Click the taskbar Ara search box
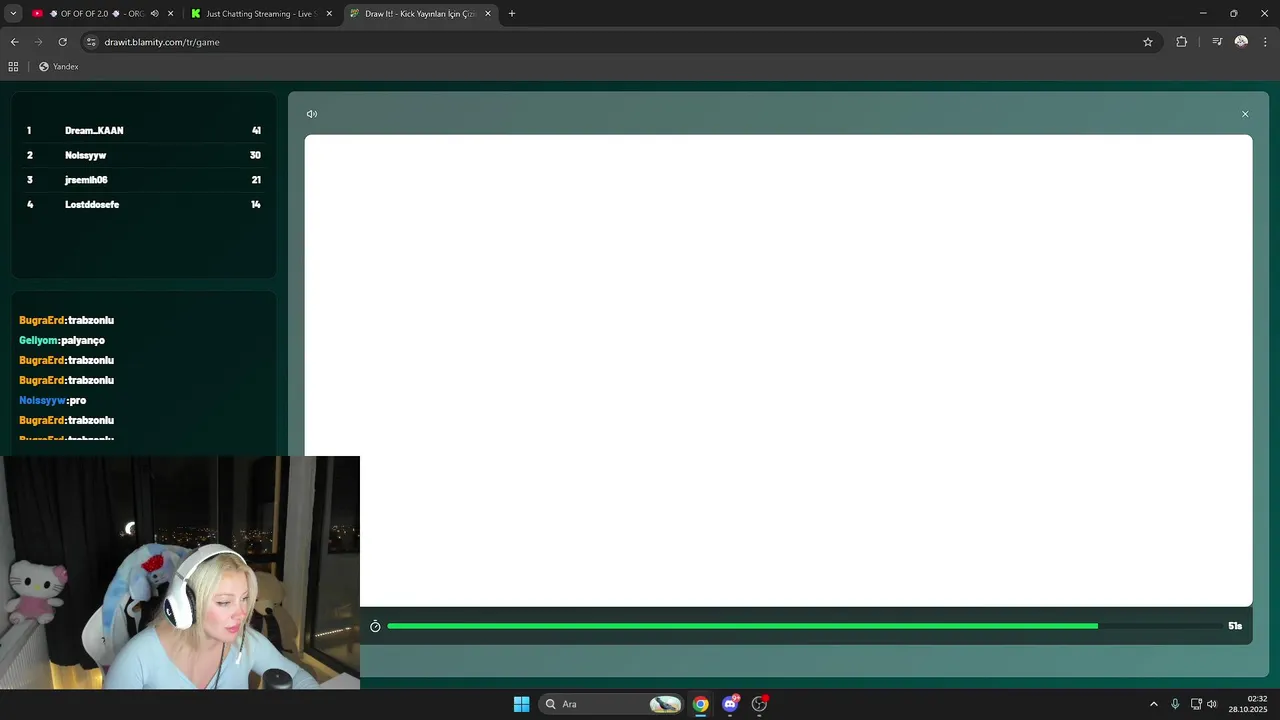Viewport: 1280px width, 720px height. 611,704
